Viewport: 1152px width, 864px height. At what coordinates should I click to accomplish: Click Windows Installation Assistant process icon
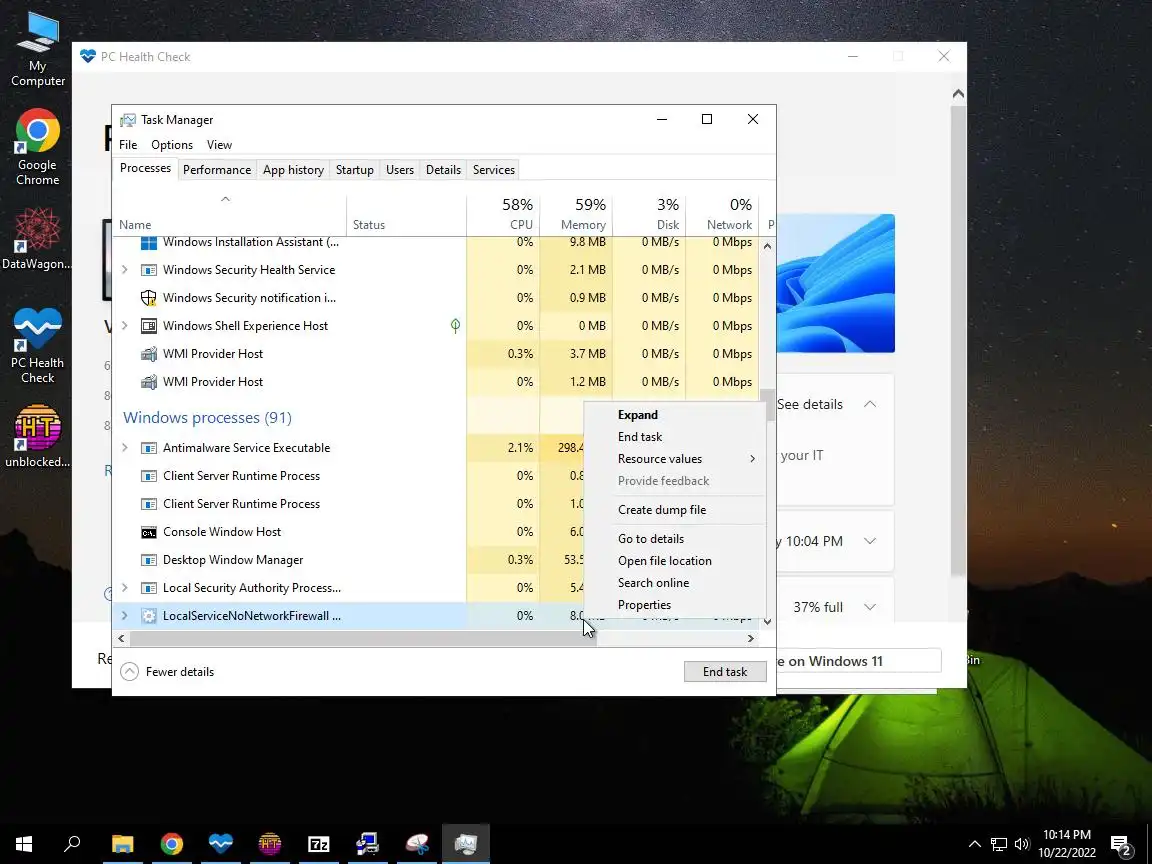[148, 242]
